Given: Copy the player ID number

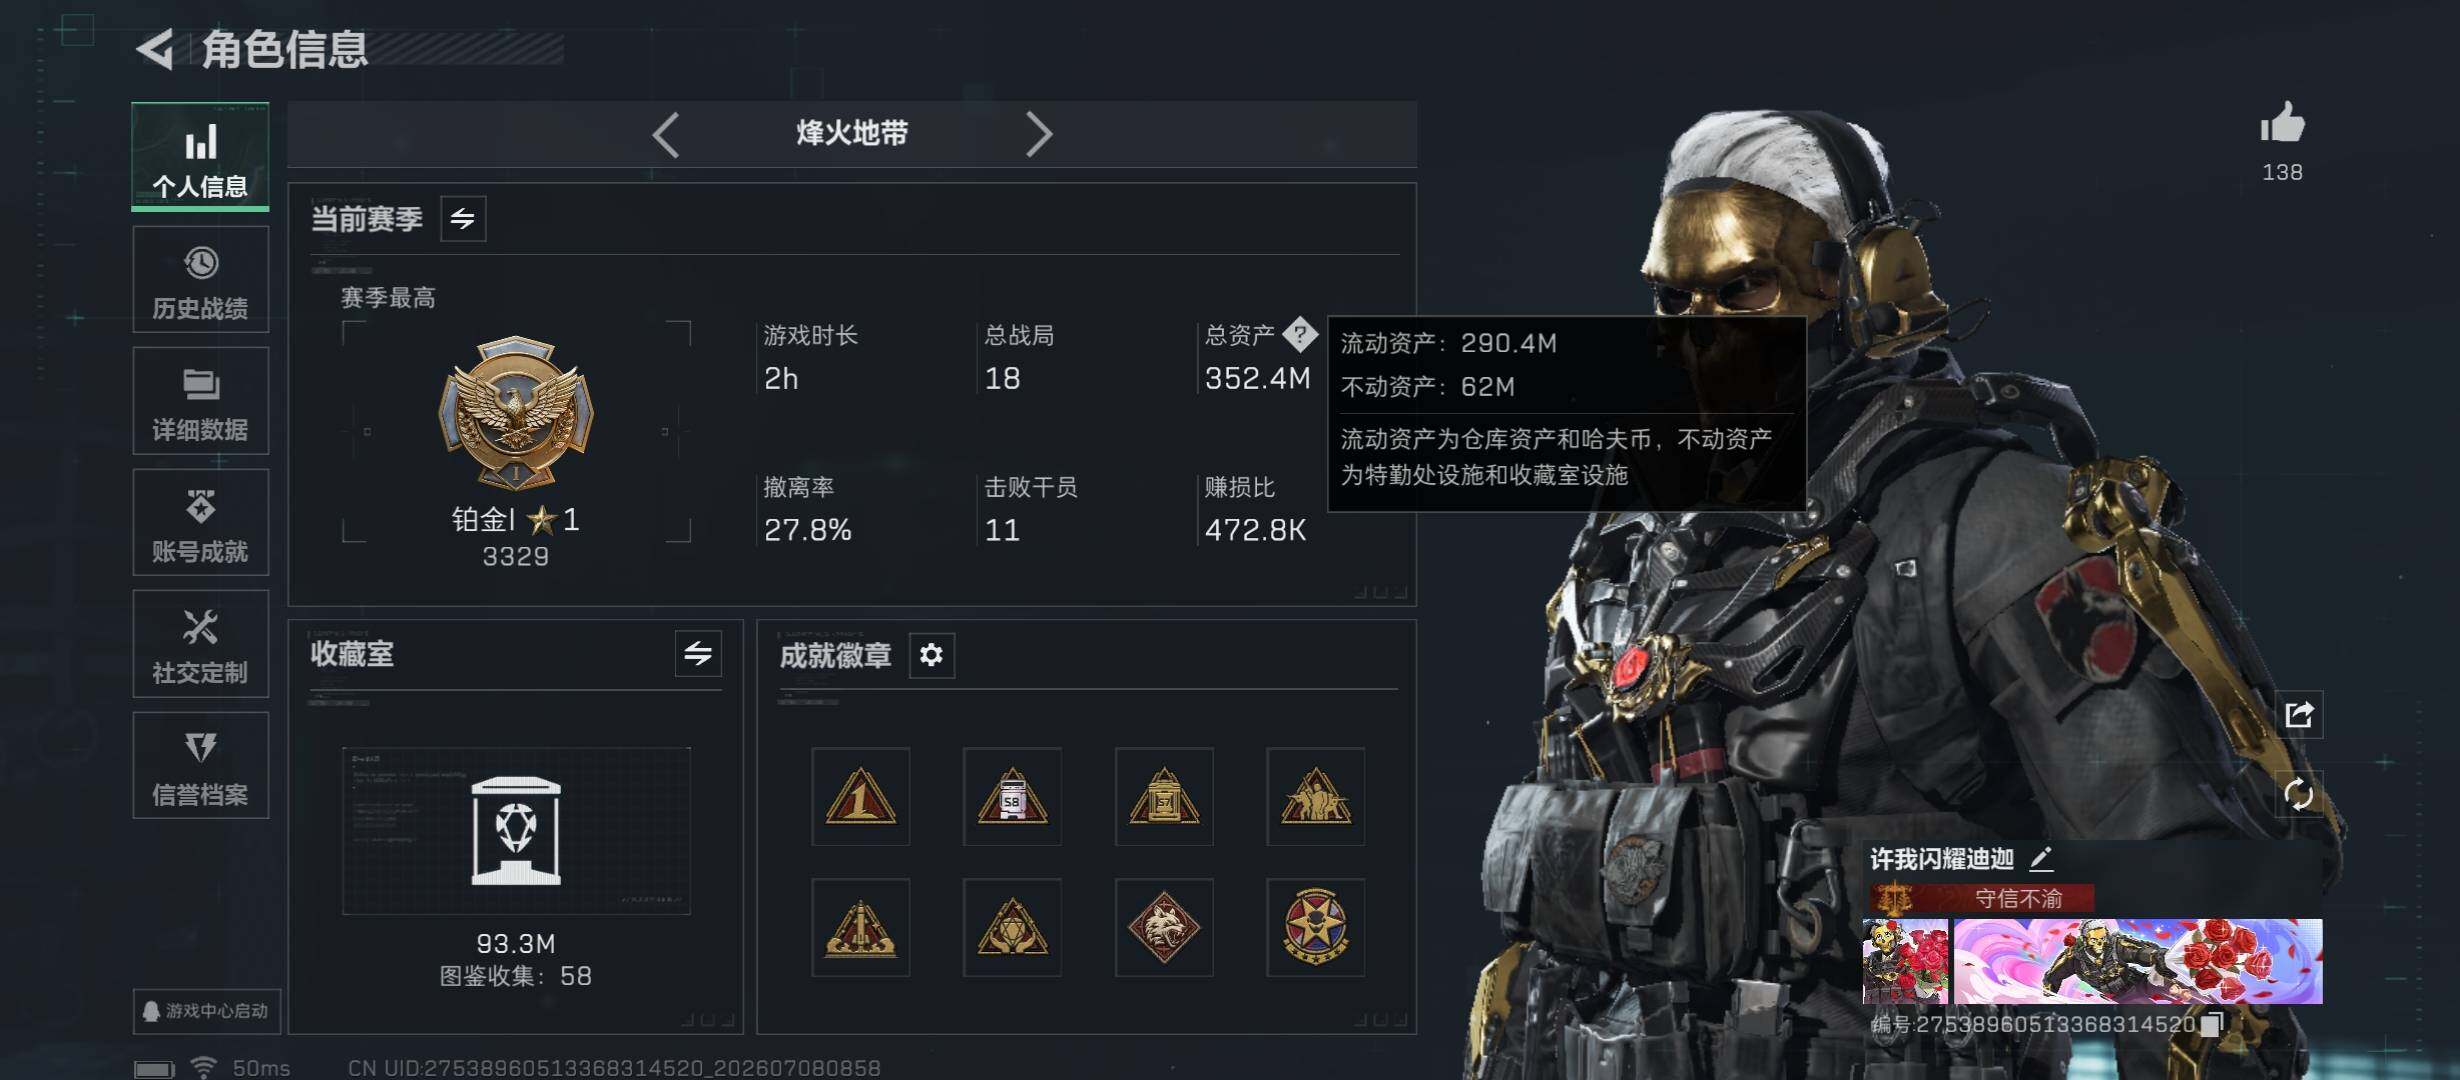Looking at the screenshot, I should pyautogui.click(x=2212, y=1024).
